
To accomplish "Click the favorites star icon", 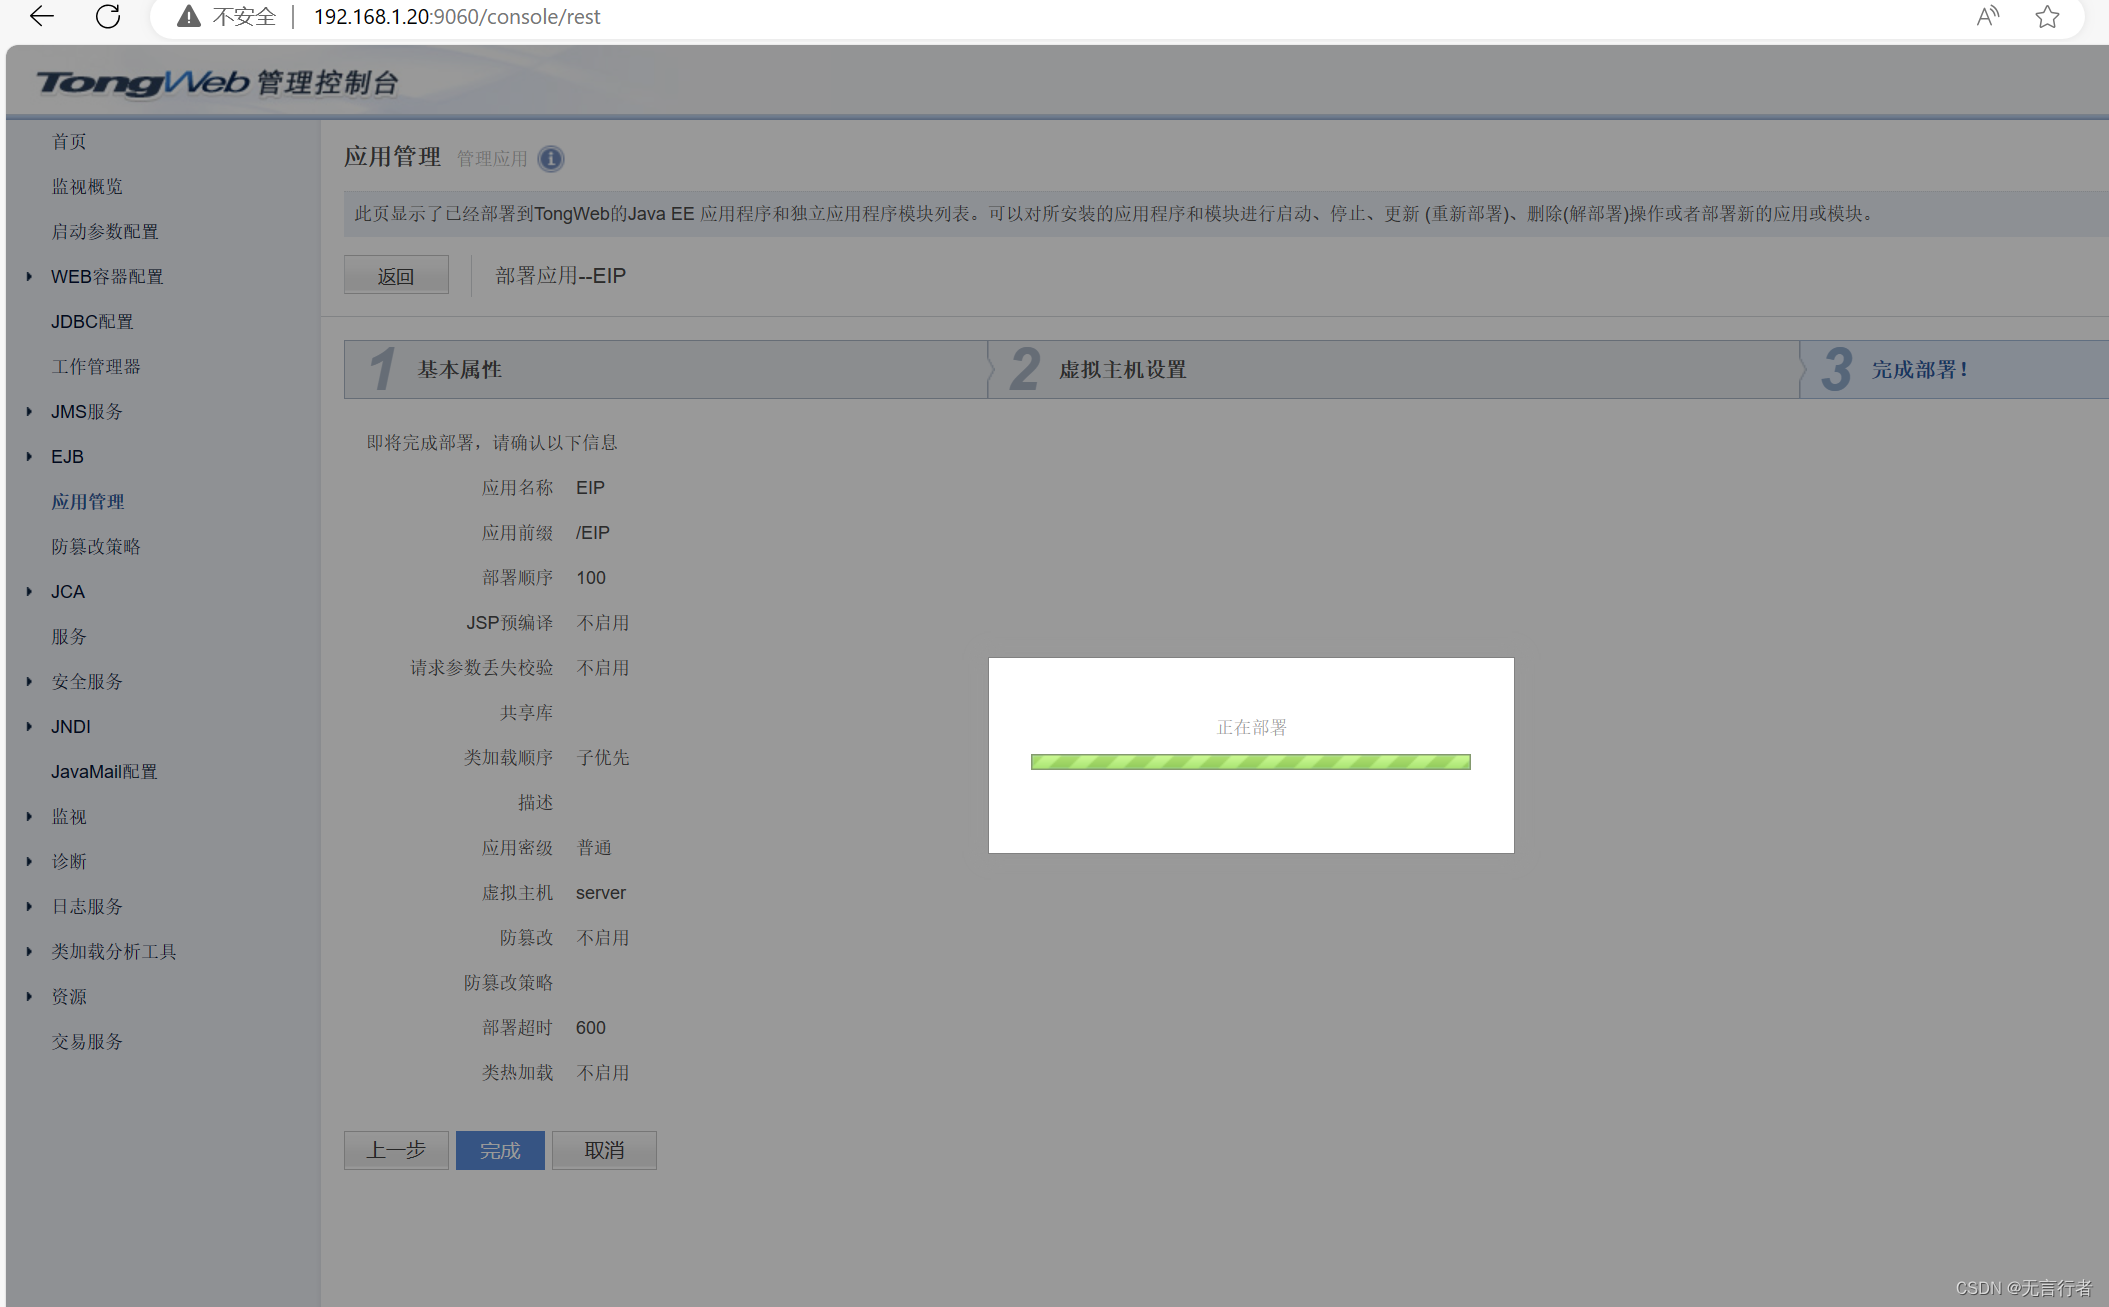I will click(2047, 16).
